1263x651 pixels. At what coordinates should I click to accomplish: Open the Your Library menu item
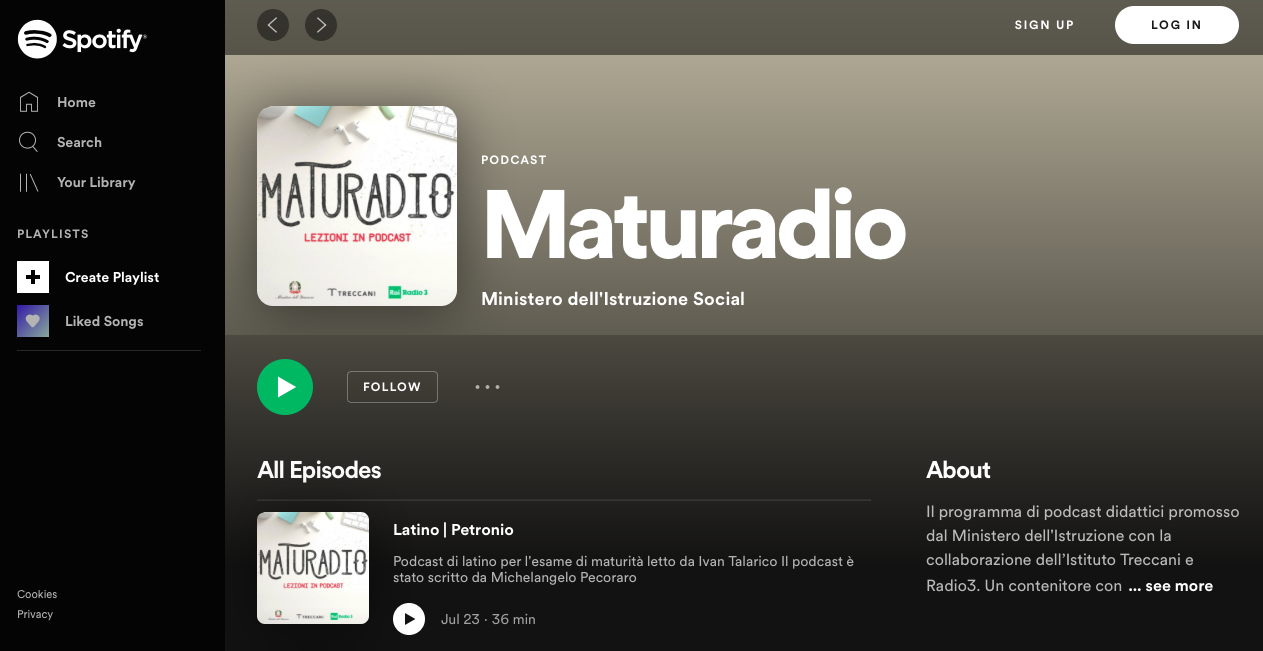96,182
